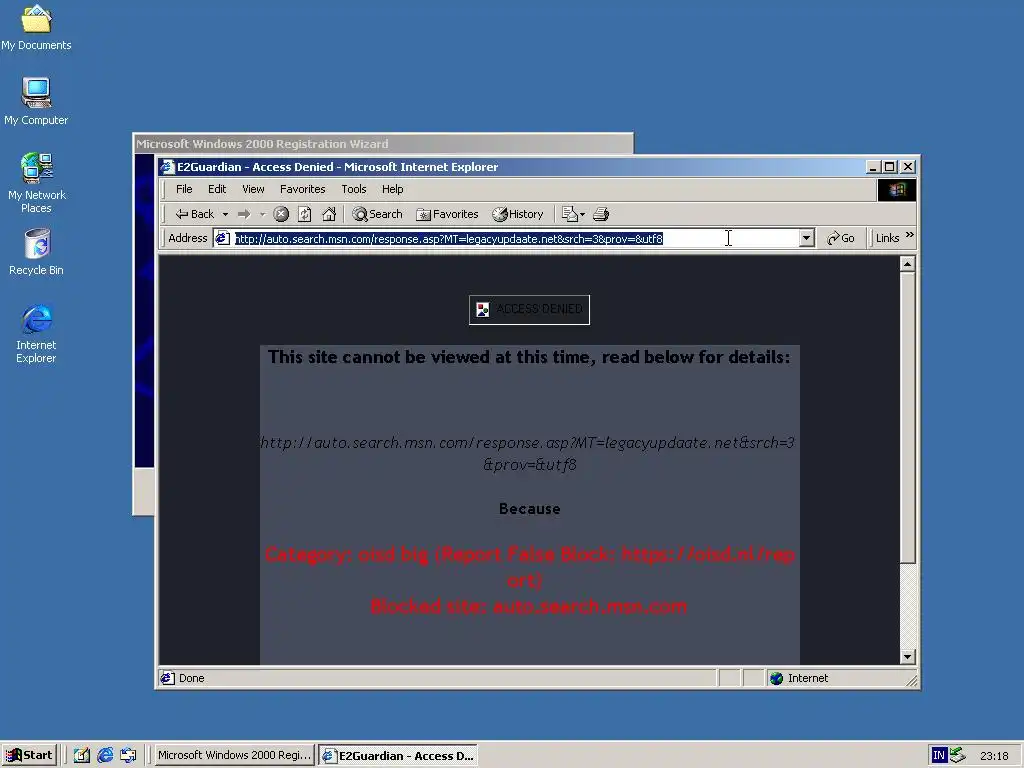
Task: Open the Forward history dropdown arrow
Action: (x=263, y=214)
